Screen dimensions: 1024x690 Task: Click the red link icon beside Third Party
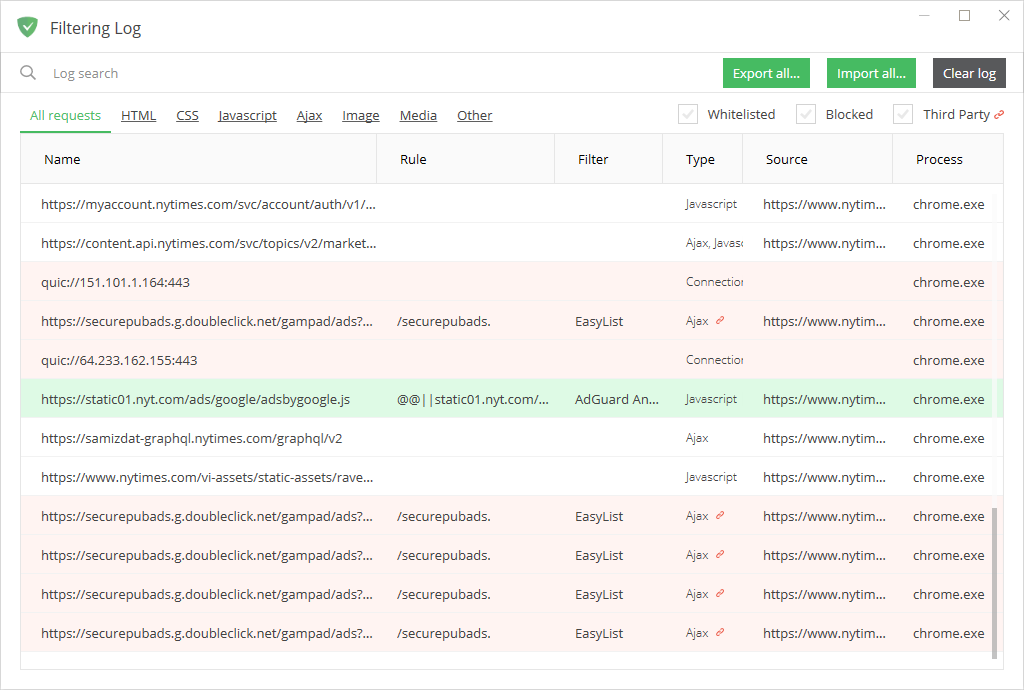(x=998, y=115)
